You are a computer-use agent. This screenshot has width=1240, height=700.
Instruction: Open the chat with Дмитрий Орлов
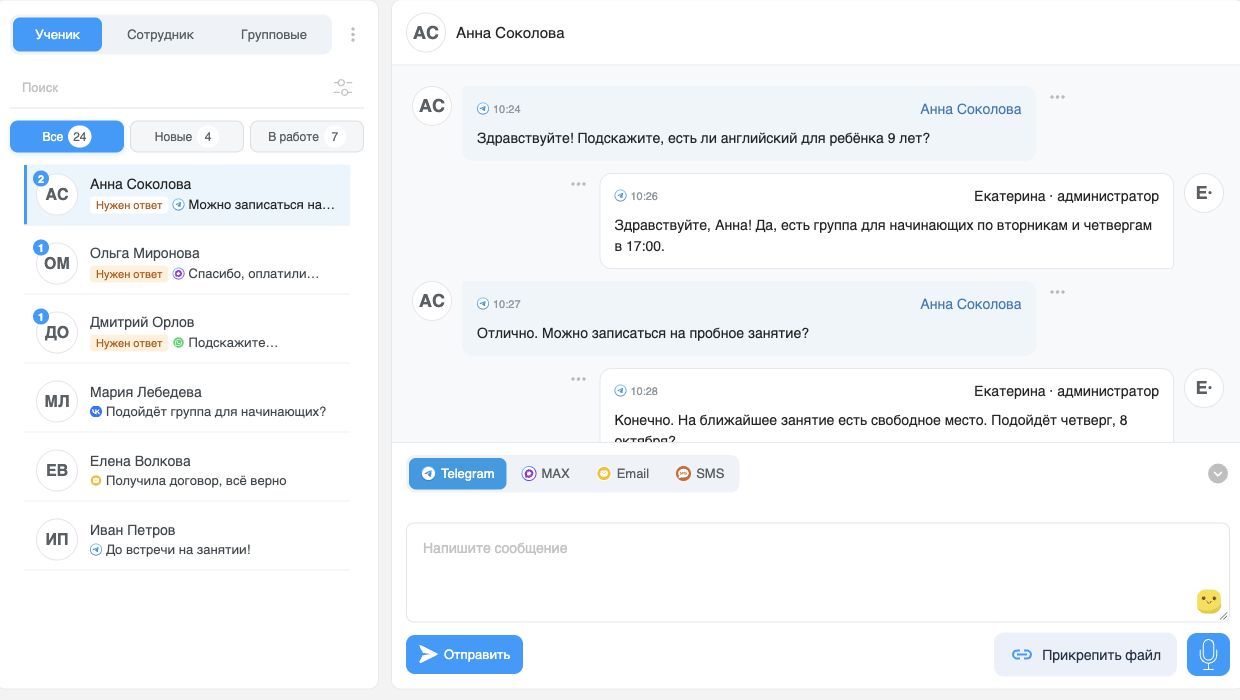click(187, 332)
